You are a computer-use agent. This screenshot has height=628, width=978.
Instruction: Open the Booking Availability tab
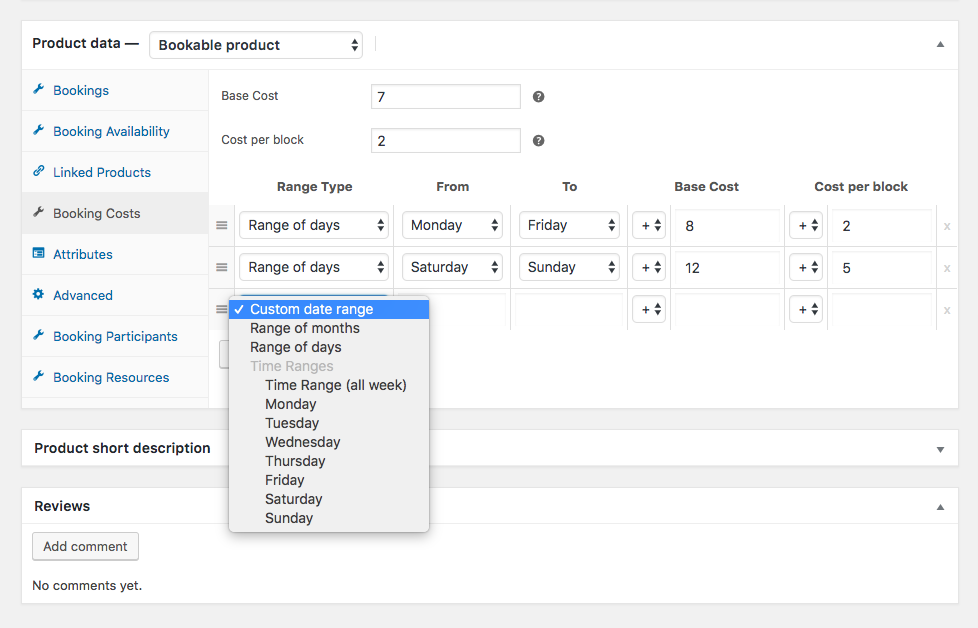(111, 131)
